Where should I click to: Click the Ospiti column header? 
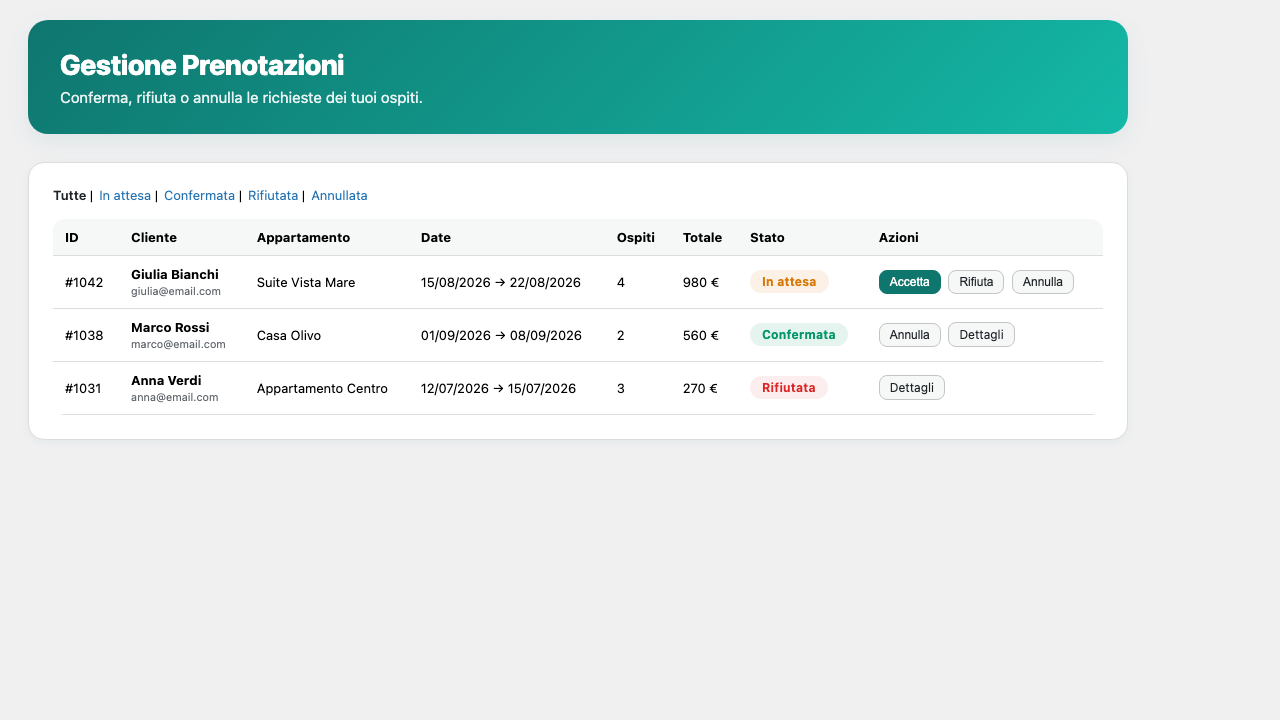pyautogui.click(x=636, y=238)
